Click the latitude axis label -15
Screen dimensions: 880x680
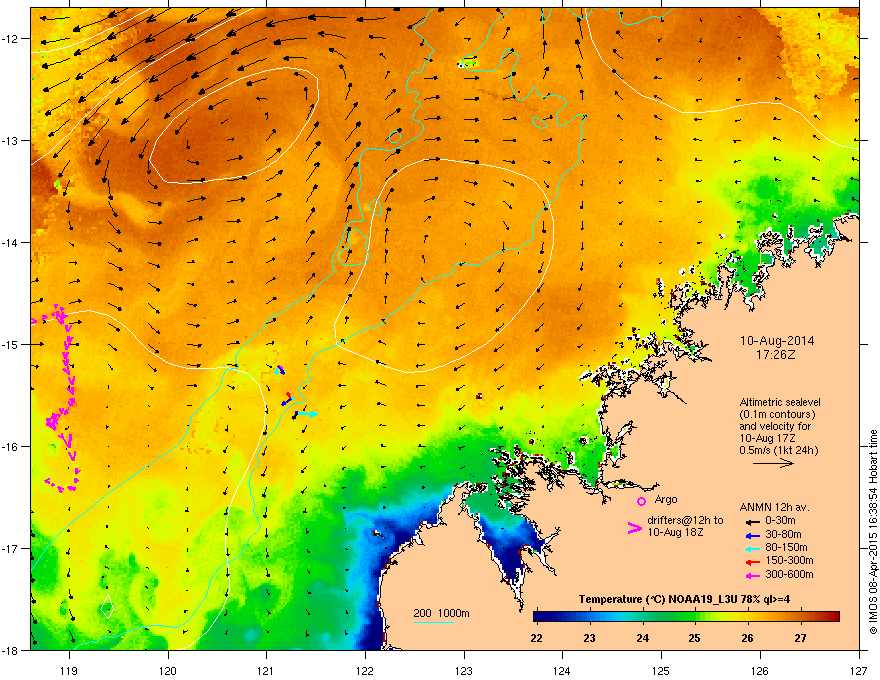[x=11, y=344]
